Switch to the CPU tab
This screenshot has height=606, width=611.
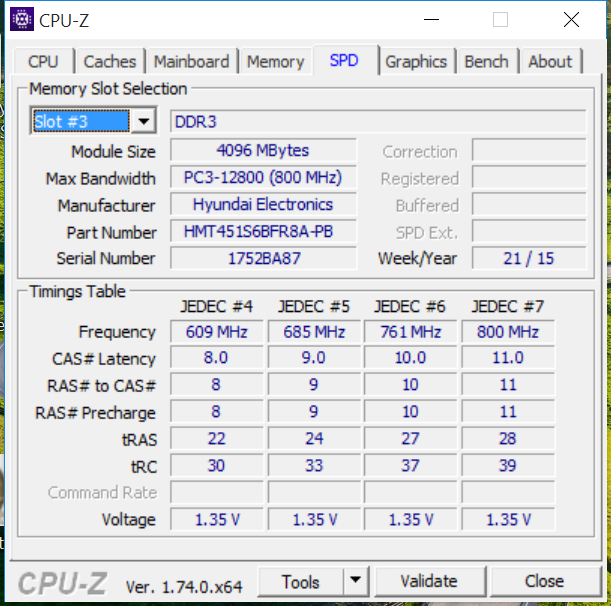[x=43, y=62]
